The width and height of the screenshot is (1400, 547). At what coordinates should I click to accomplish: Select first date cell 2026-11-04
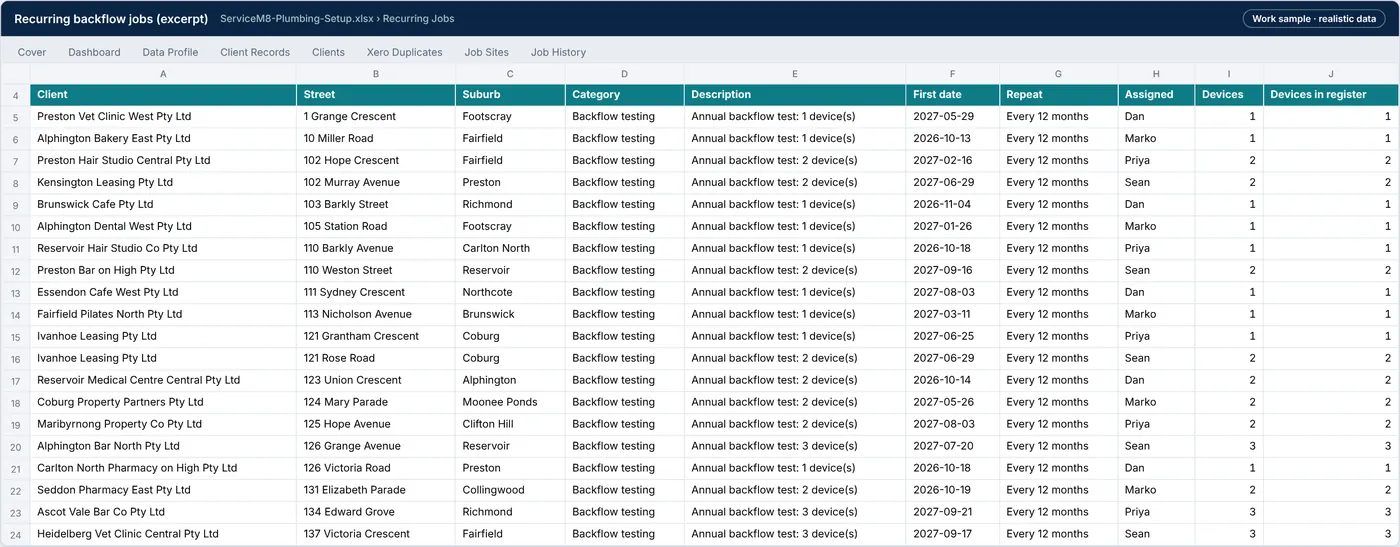pos(953,205)
